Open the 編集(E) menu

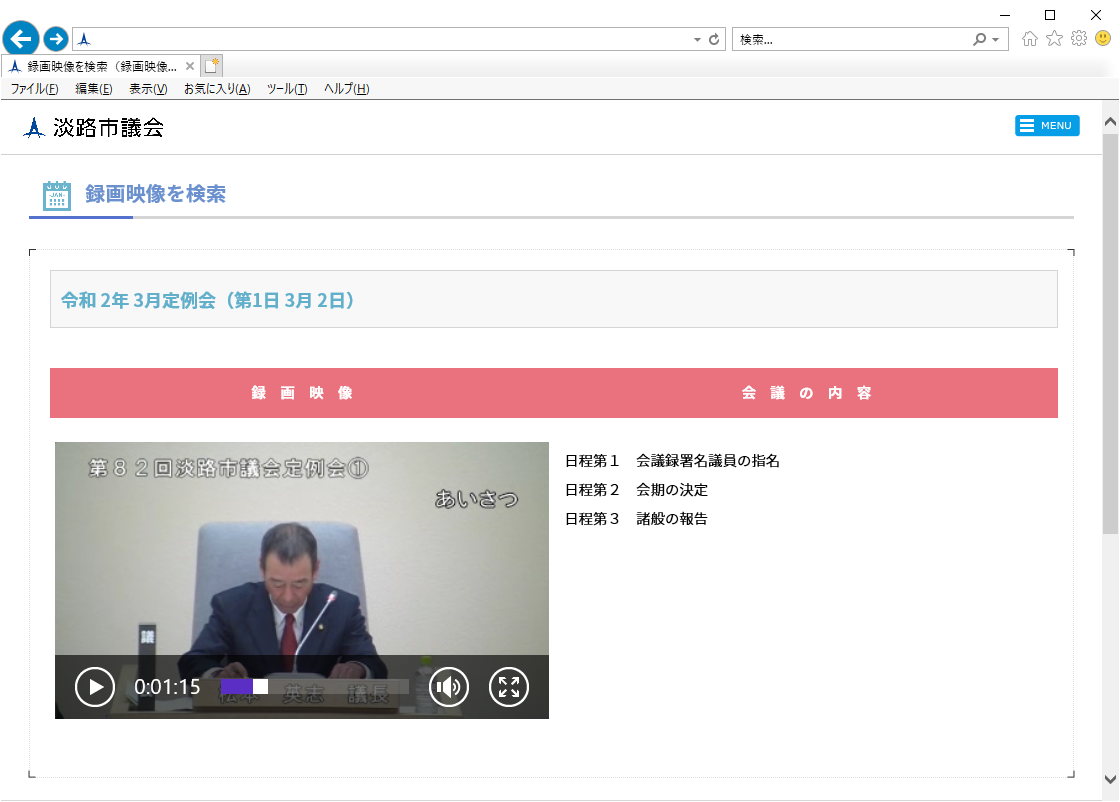(x=94, y=89)
